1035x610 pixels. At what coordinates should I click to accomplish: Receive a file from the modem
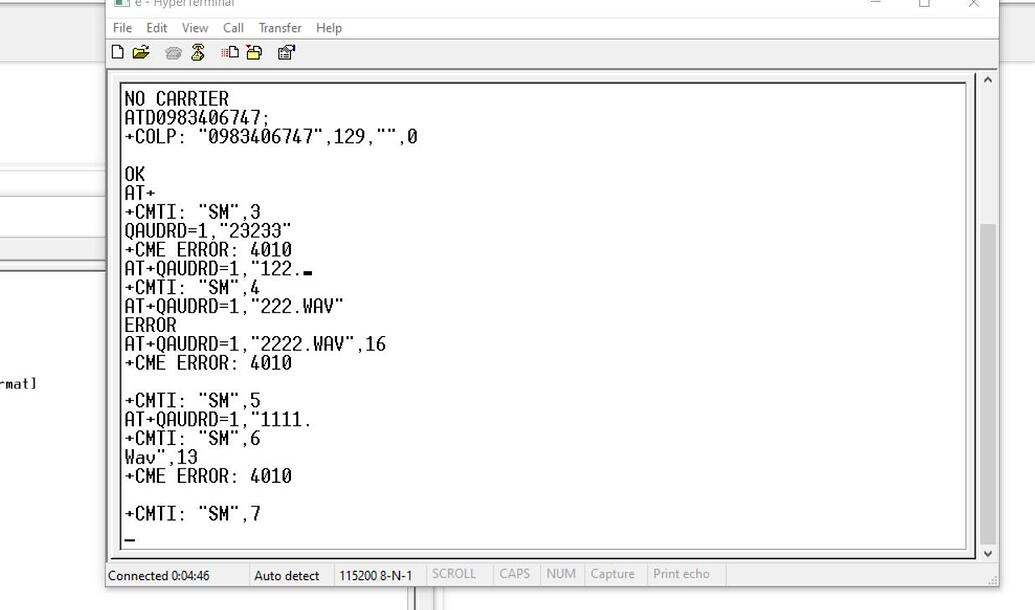tap(253, 52)
